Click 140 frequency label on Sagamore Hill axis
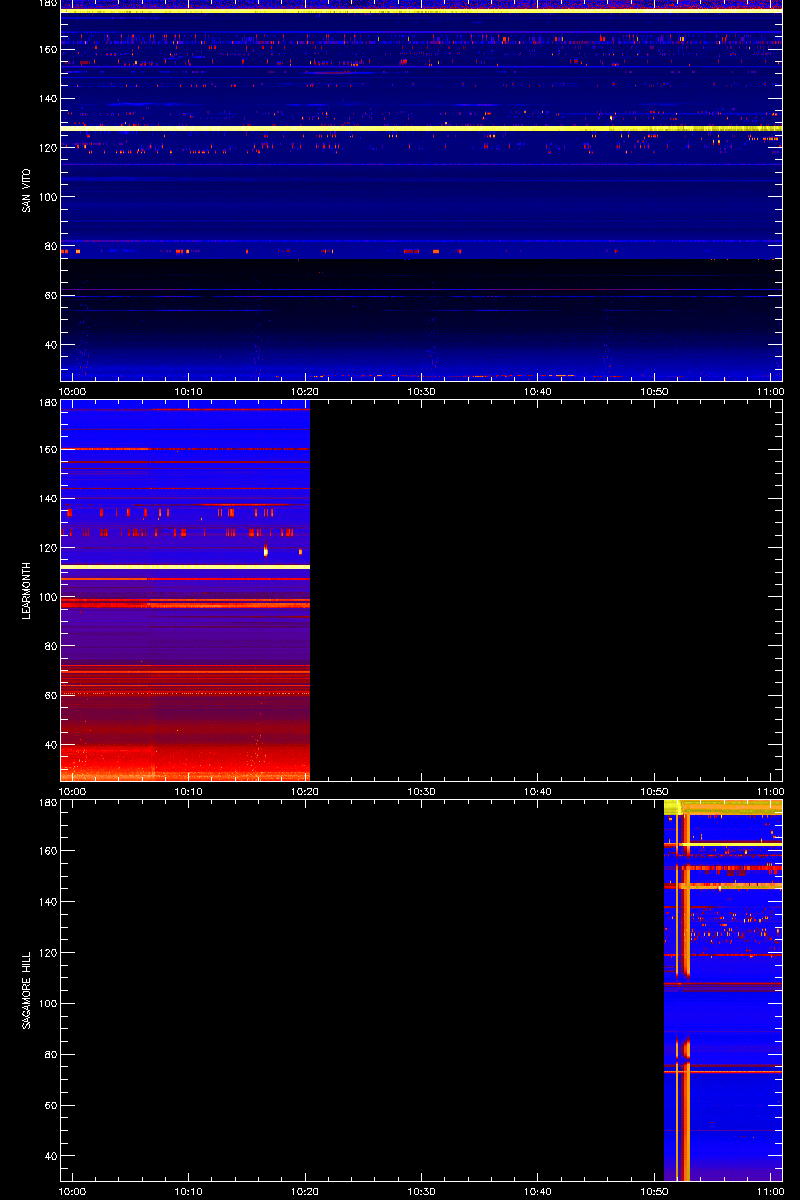The image size is (800, 1200). [x=47, y=902]
